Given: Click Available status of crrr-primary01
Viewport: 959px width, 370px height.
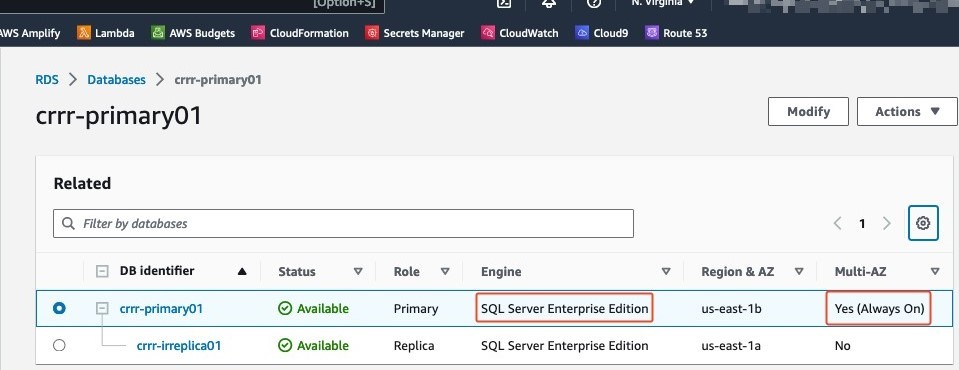Looking at the screenshot, I should point(313,309).
